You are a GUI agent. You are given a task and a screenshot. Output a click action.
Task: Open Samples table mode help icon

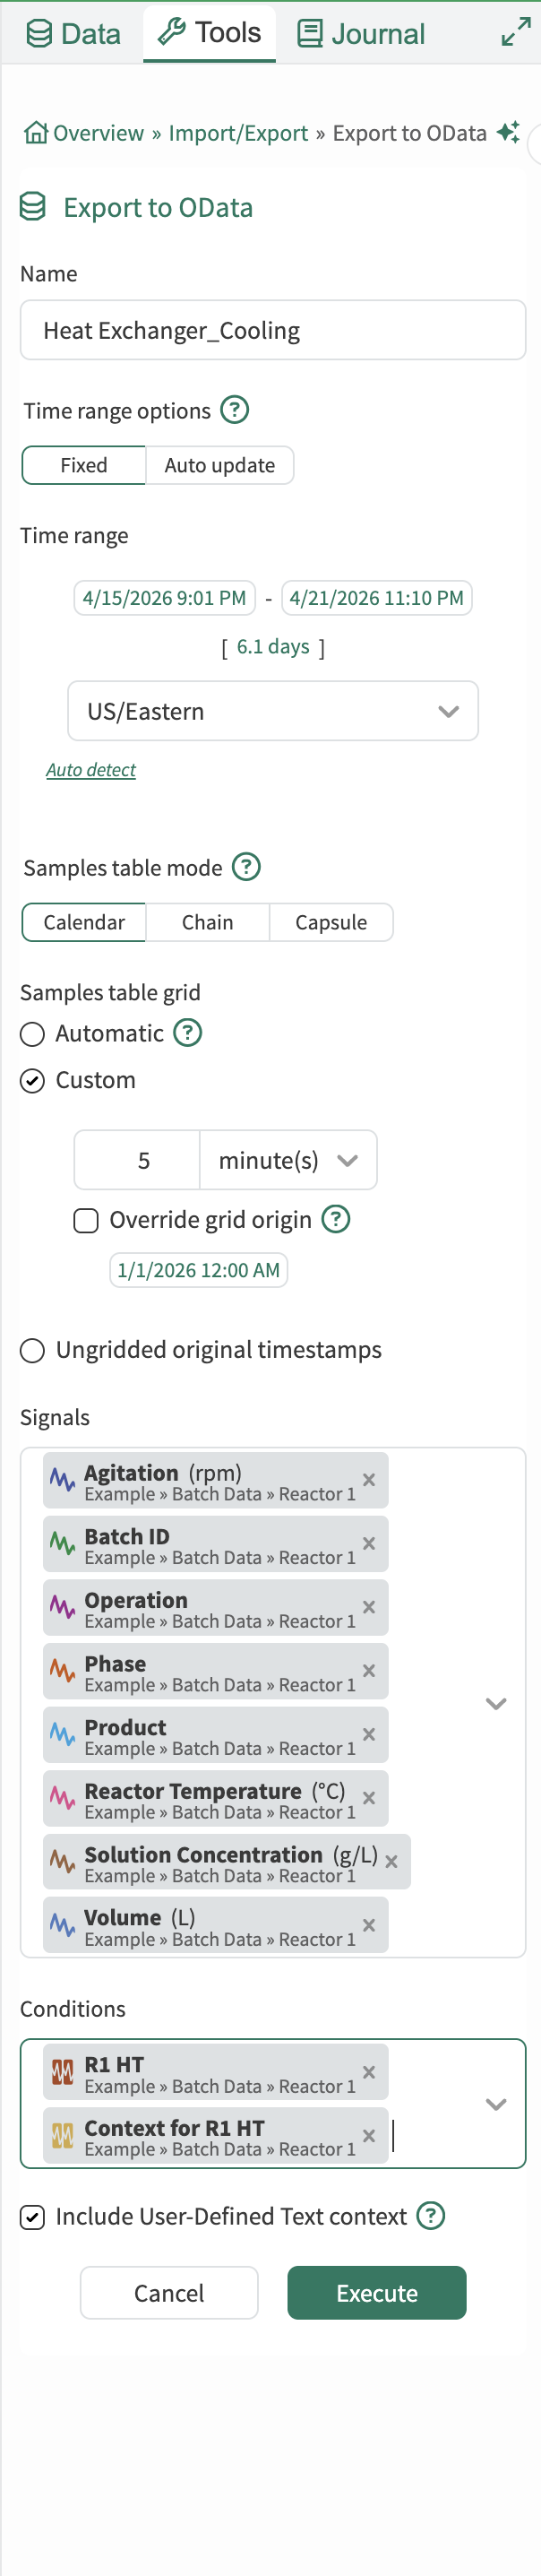point(246,867)
